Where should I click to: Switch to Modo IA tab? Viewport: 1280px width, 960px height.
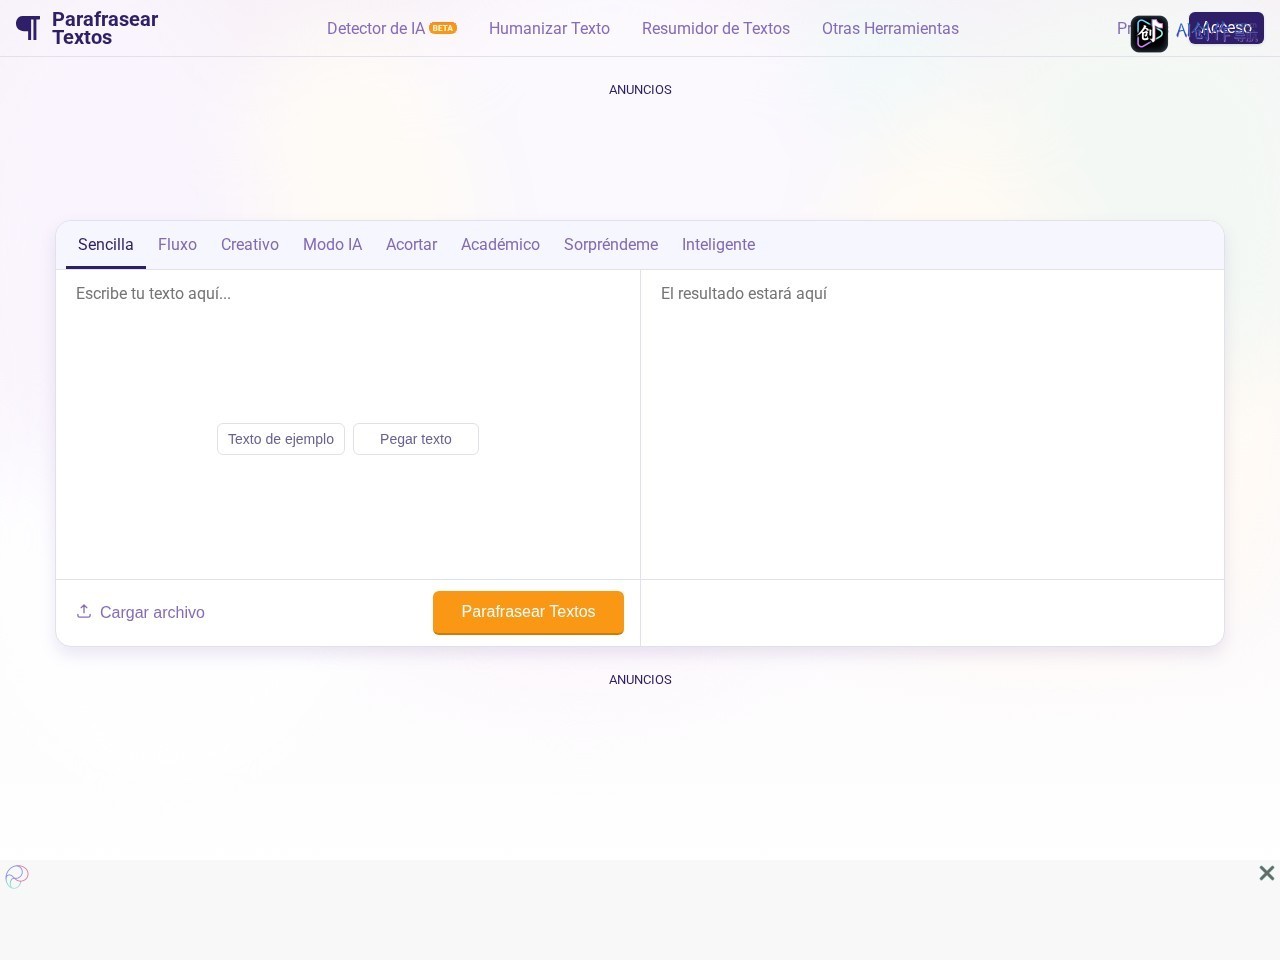pos(332,245)
